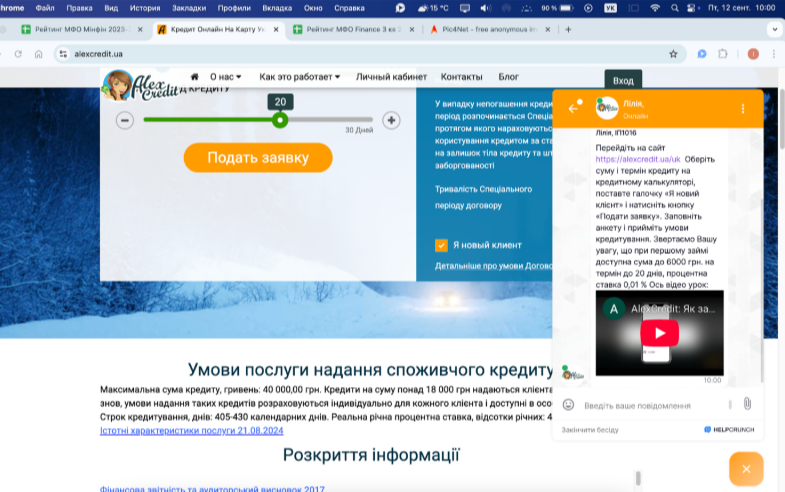Screen dimensions: 785x492
Task: Open Істотні характеристики послуги 21.08.2024 link
Action: coord(192,430)
